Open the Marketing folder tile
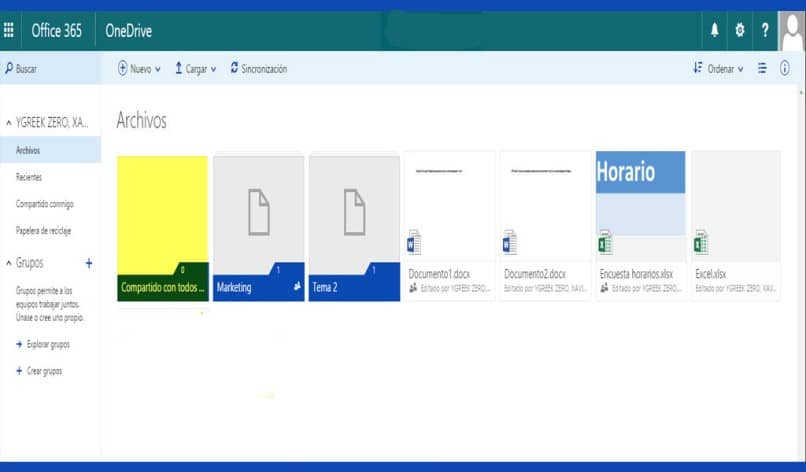This screenshot has height=472, width=806. [x=259, y=228]
